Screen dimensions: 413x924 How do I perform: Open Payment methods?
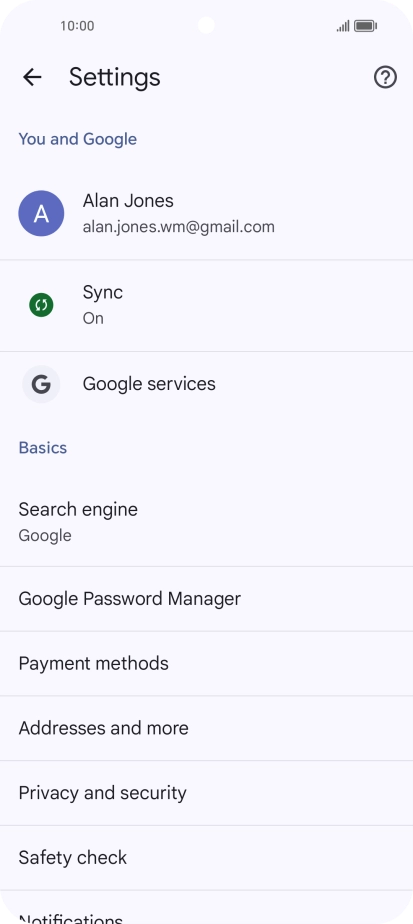(x=206, y=664)
